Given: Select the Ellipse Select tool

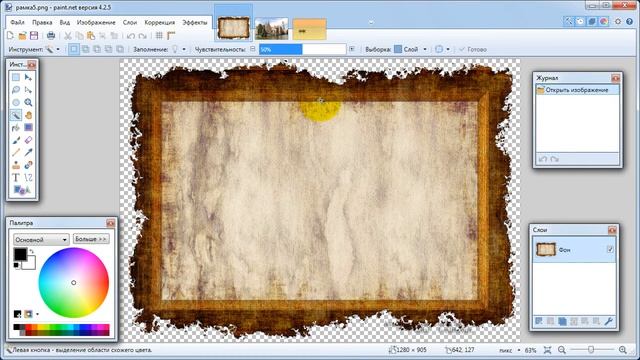Looking at the screenshot, I should pos(16,102).
